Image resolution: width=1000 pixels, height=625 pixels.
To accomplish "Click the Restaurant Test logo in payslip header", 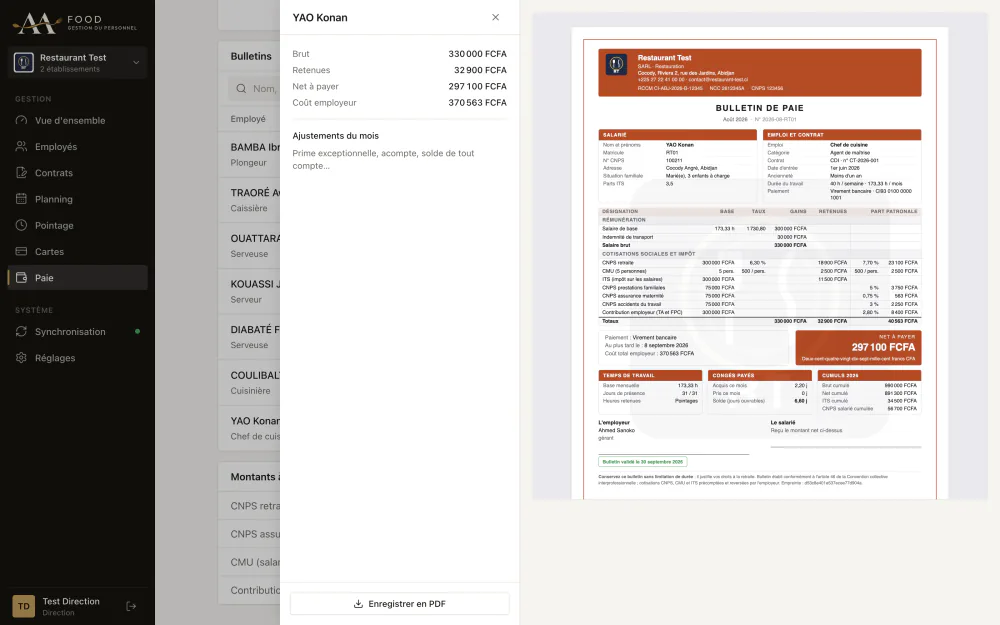I will pyautogui.click(x=616, y=64).
